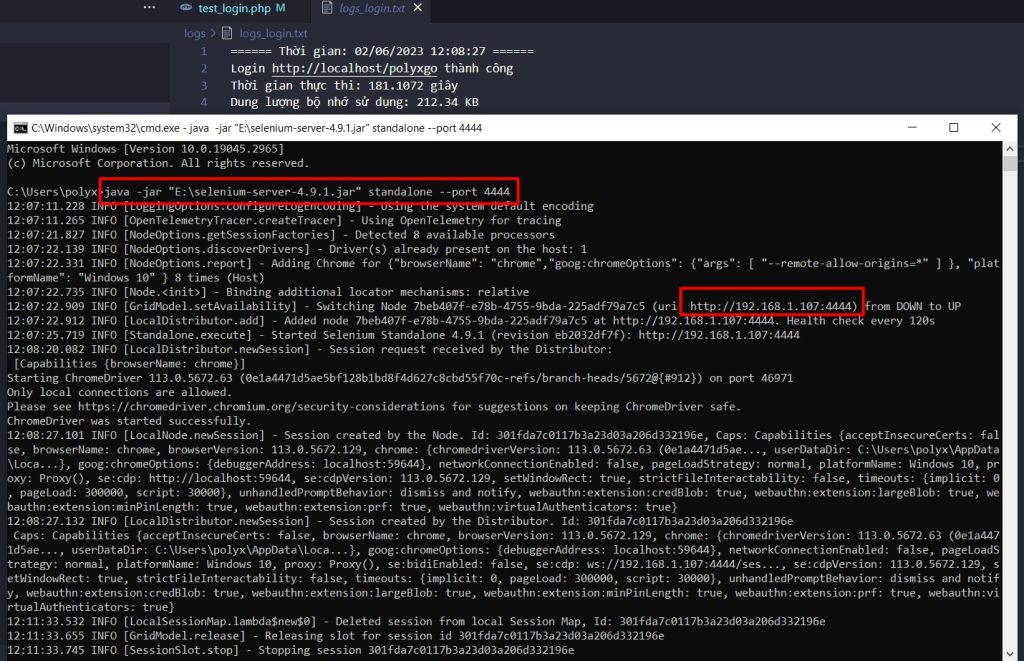
Task: Open the http://localhost/polyxgo link
Action: point(355,69)
